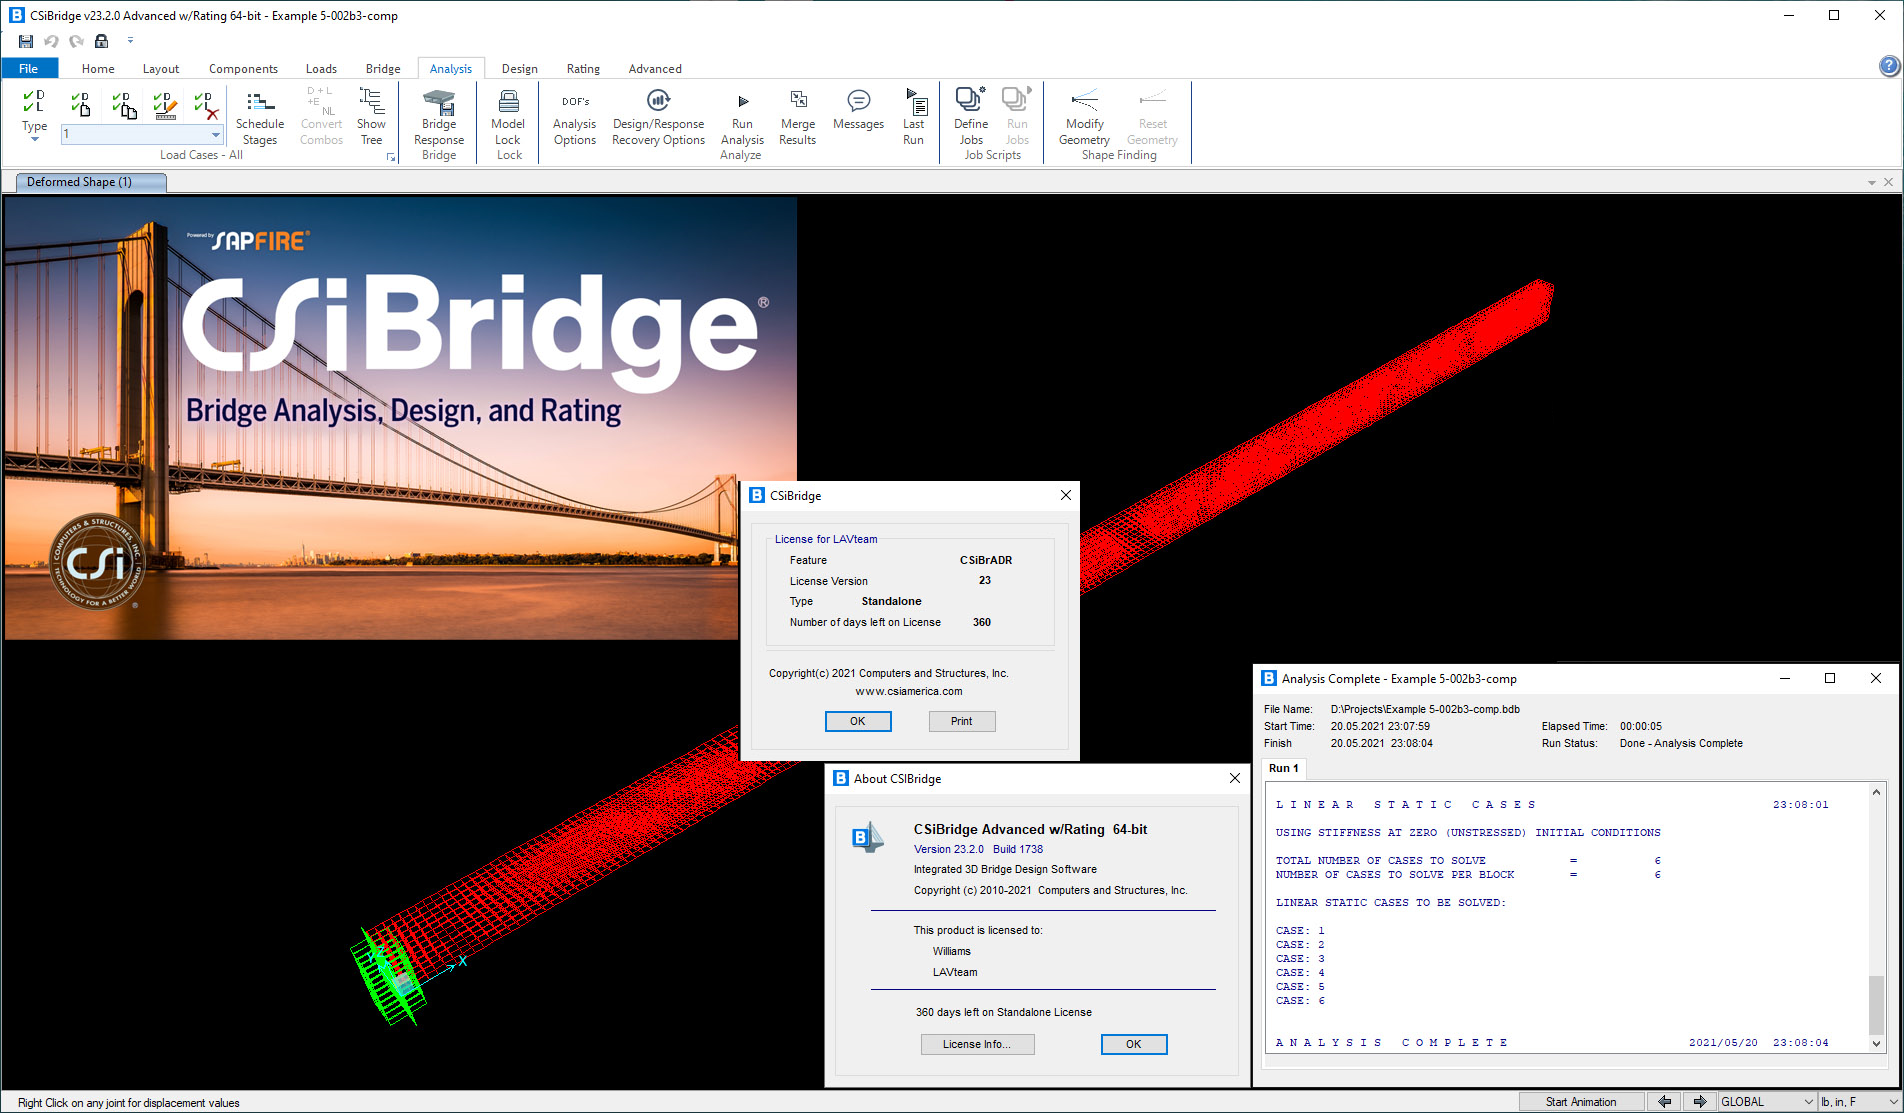Open view window list dropdown arrow
This screenshot has height=1113, width=1904.
point(1871,182)
